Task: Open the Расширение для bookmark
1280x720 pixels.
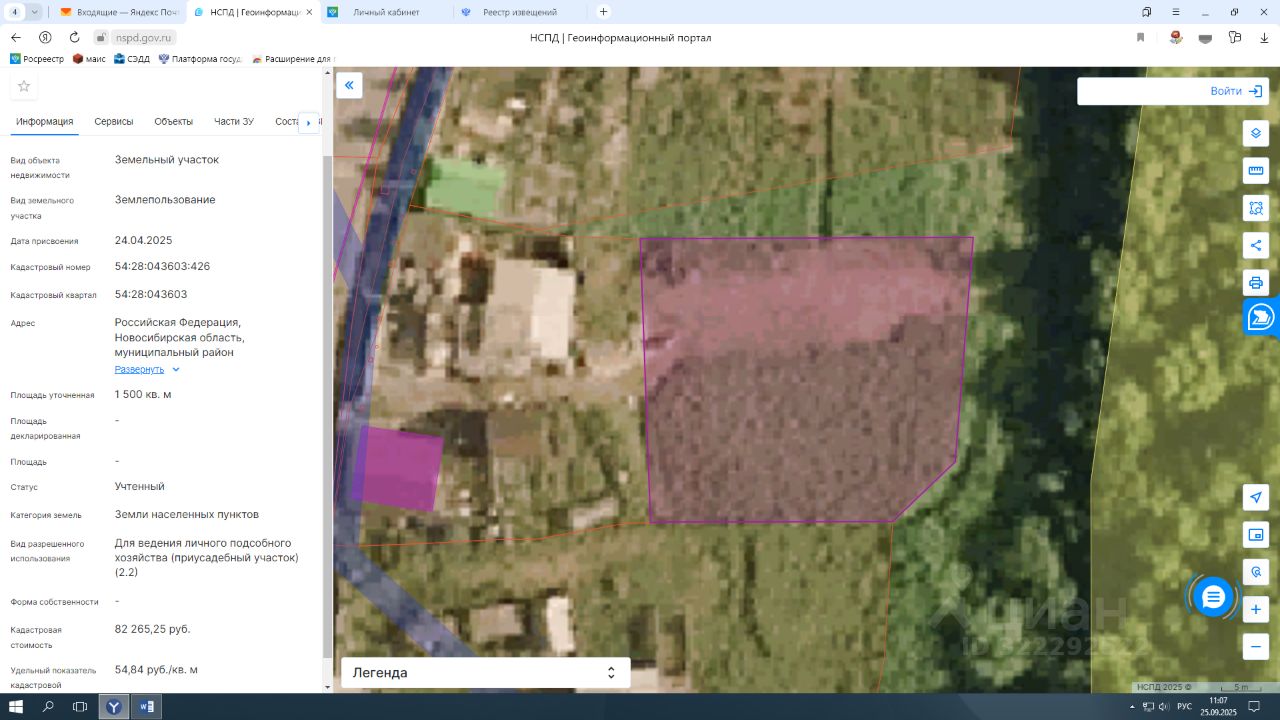Action: pyautogui.click(x=291, y=59)
